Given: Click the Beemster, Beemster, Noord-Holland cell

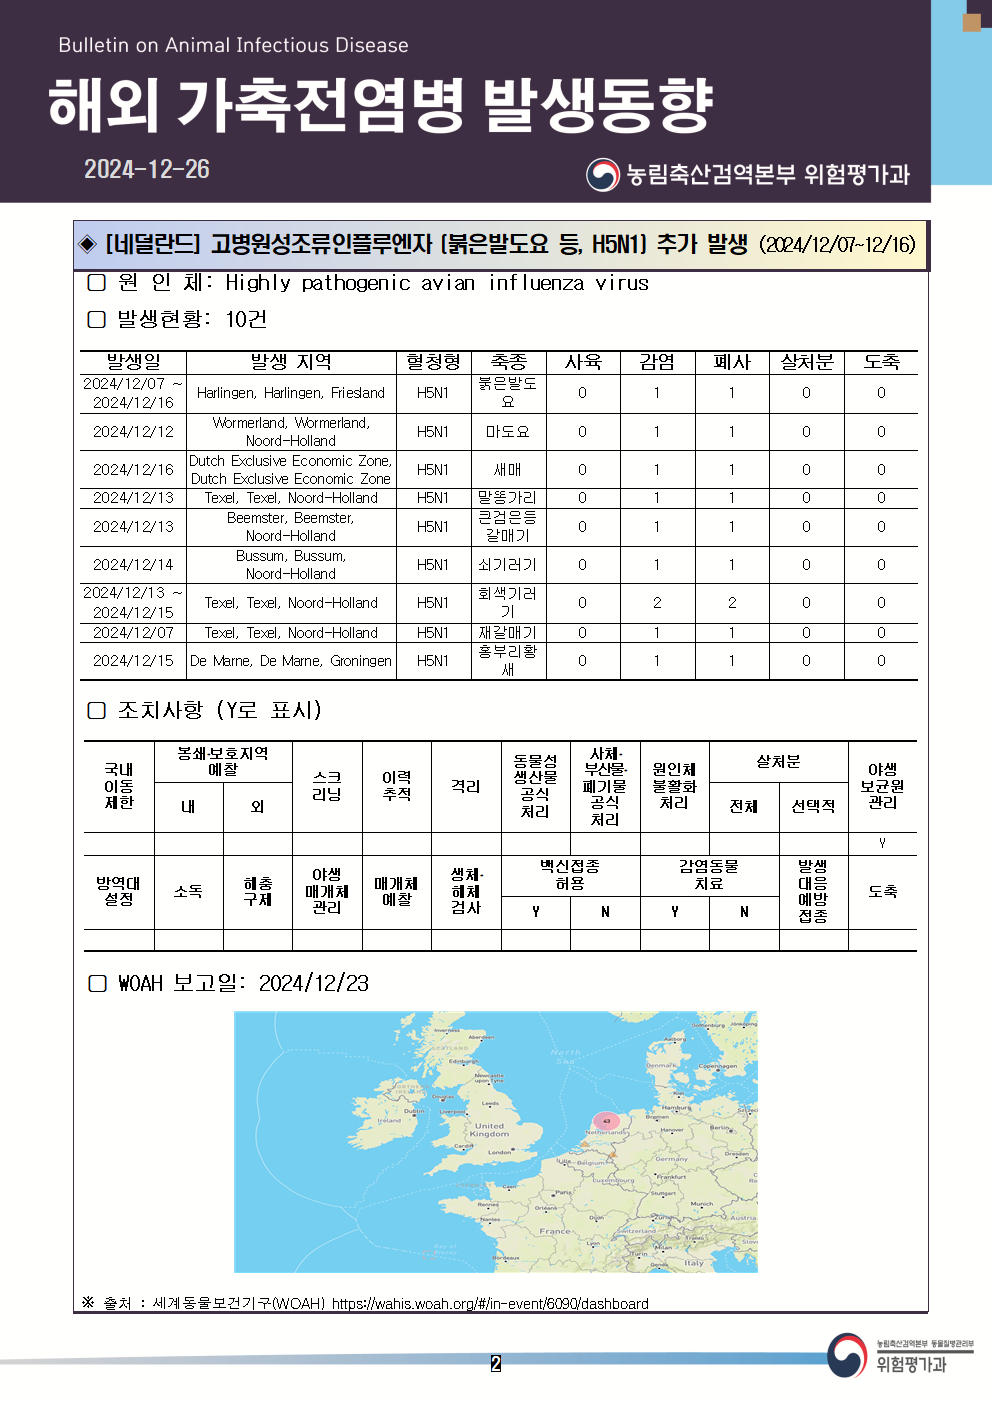Looking at the screenshot, I should (291, 527).
